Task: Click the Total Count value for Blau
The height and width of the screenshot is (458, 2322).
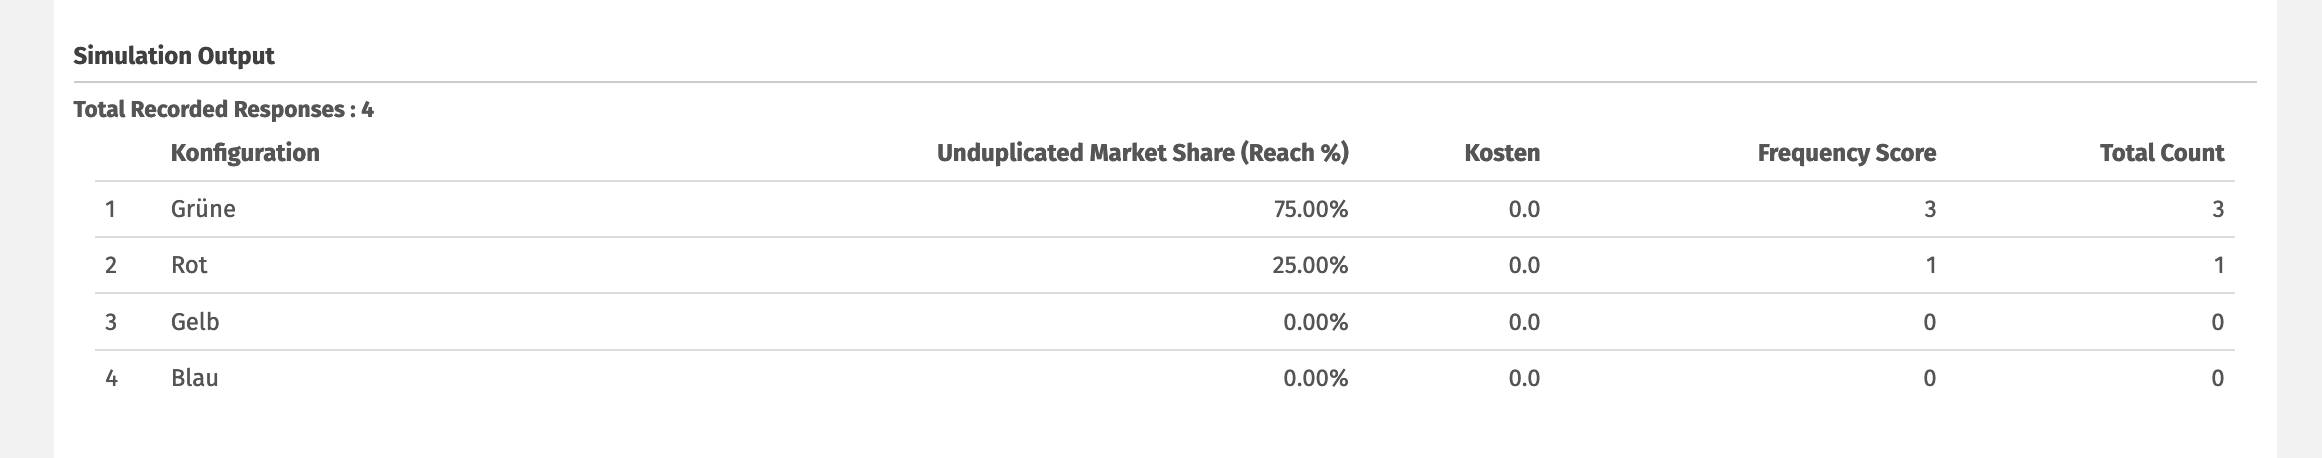Action: pyautogui.click(x=2217, y=378)
